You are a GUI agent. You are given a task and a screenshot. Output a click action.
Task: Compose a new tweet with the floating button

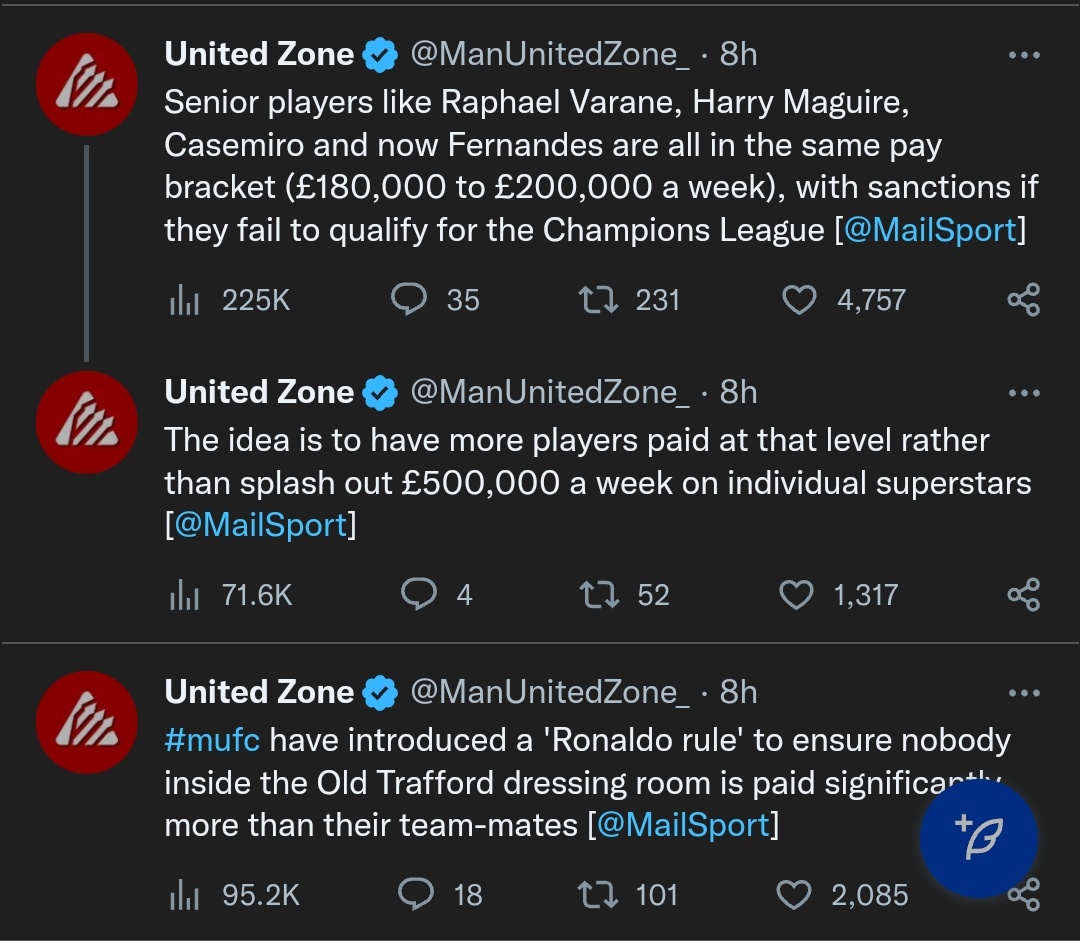pos(978,838)
